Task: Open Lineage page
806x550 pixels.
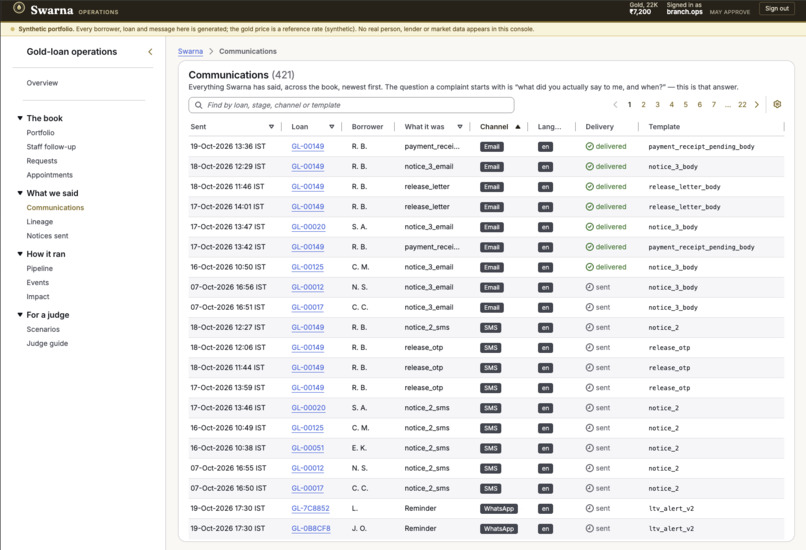Action: coord(40,222)
